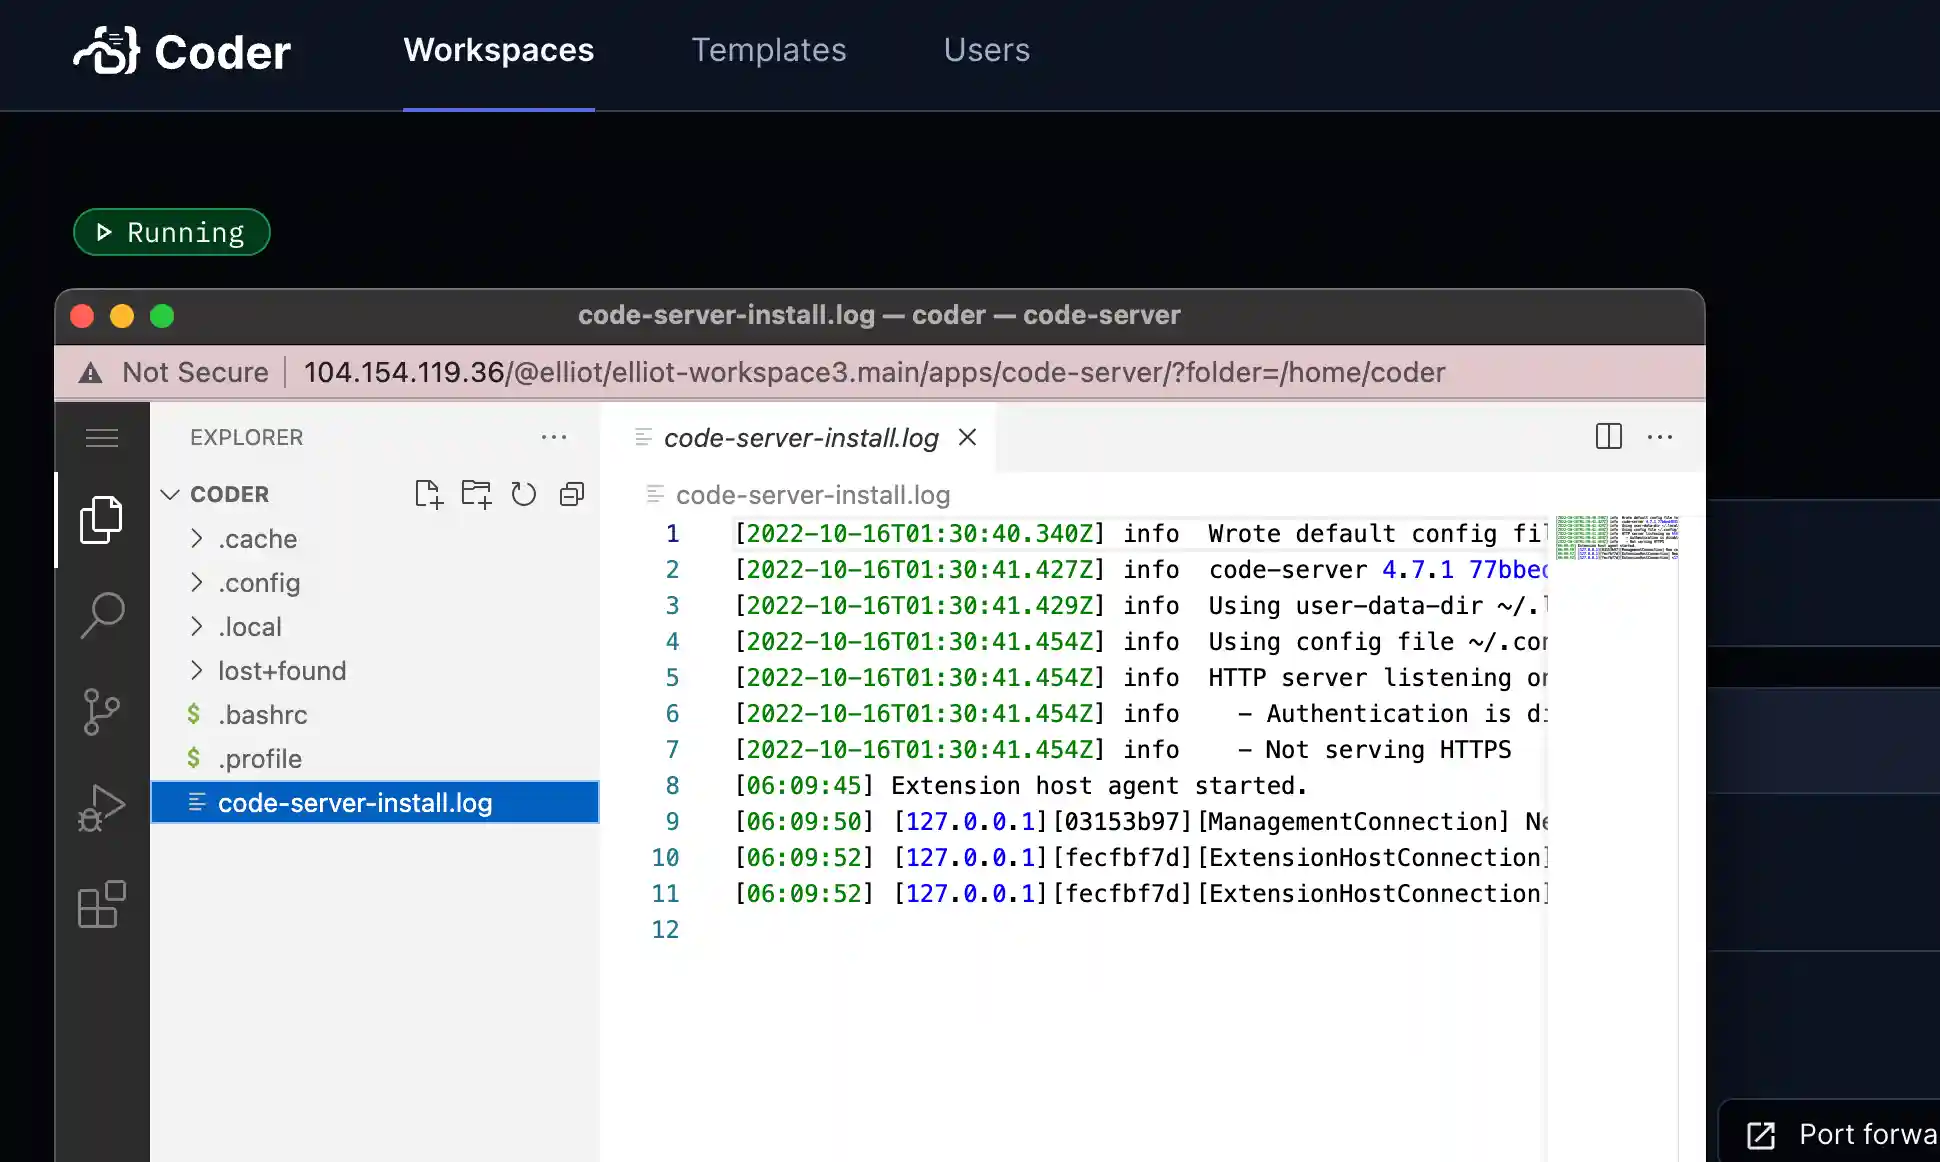Click the New Folder icon in explorer
This screenshot has height=1162, width=1940.
click(x=476, y=494)
